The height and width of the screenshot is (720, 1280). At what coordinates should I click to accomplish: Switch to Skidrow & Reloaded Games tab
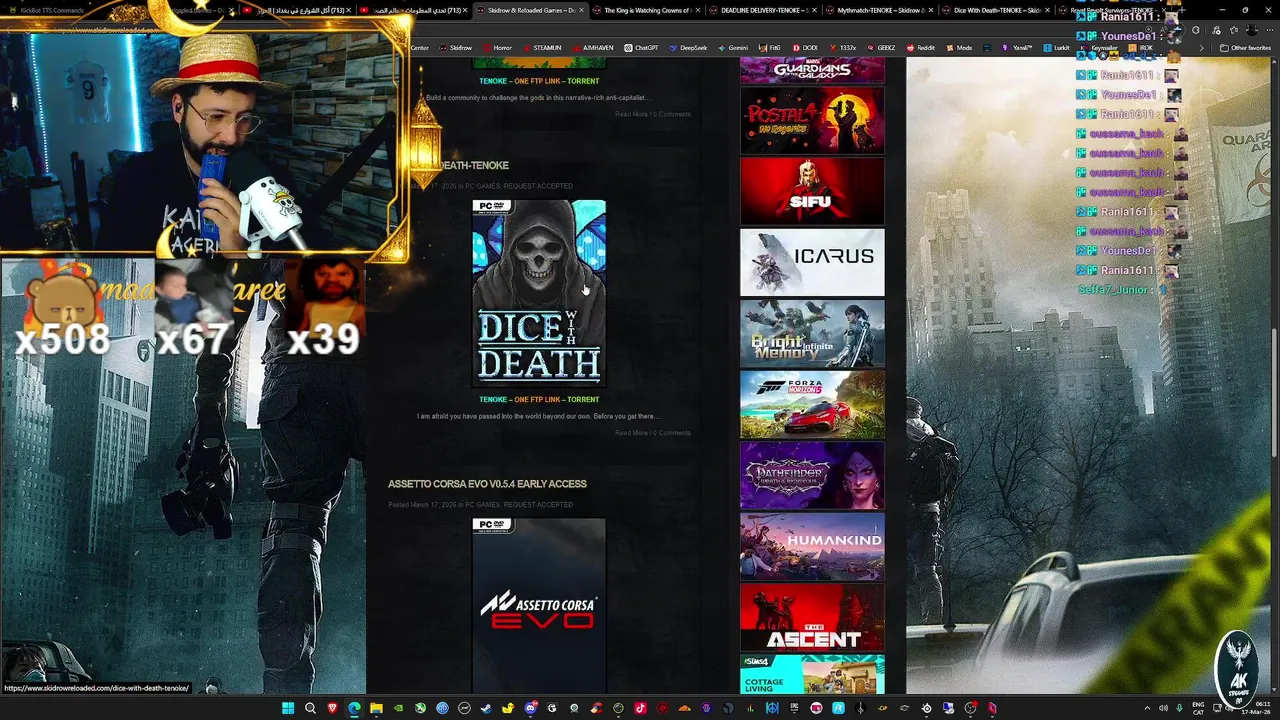[x=530, y=10]
